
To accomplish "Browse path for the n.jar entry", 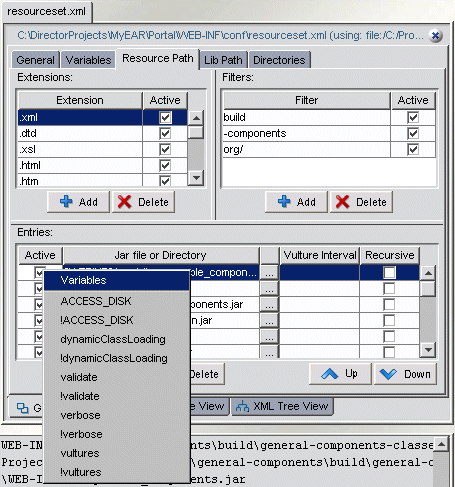I will point(269,321).
